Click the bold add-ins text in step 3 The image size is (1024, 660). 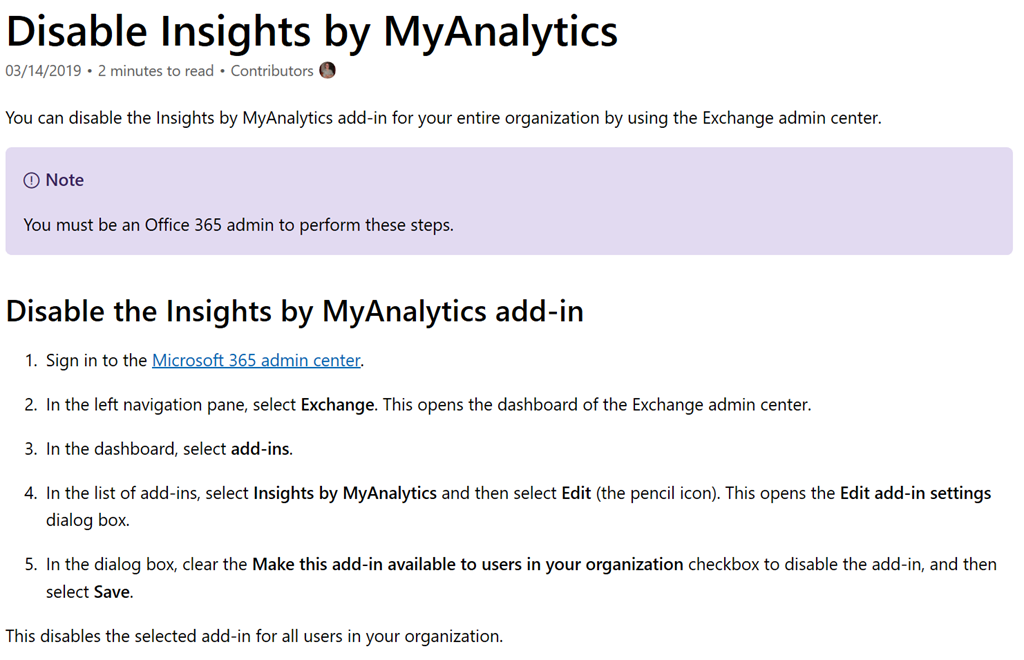point(260,449)
